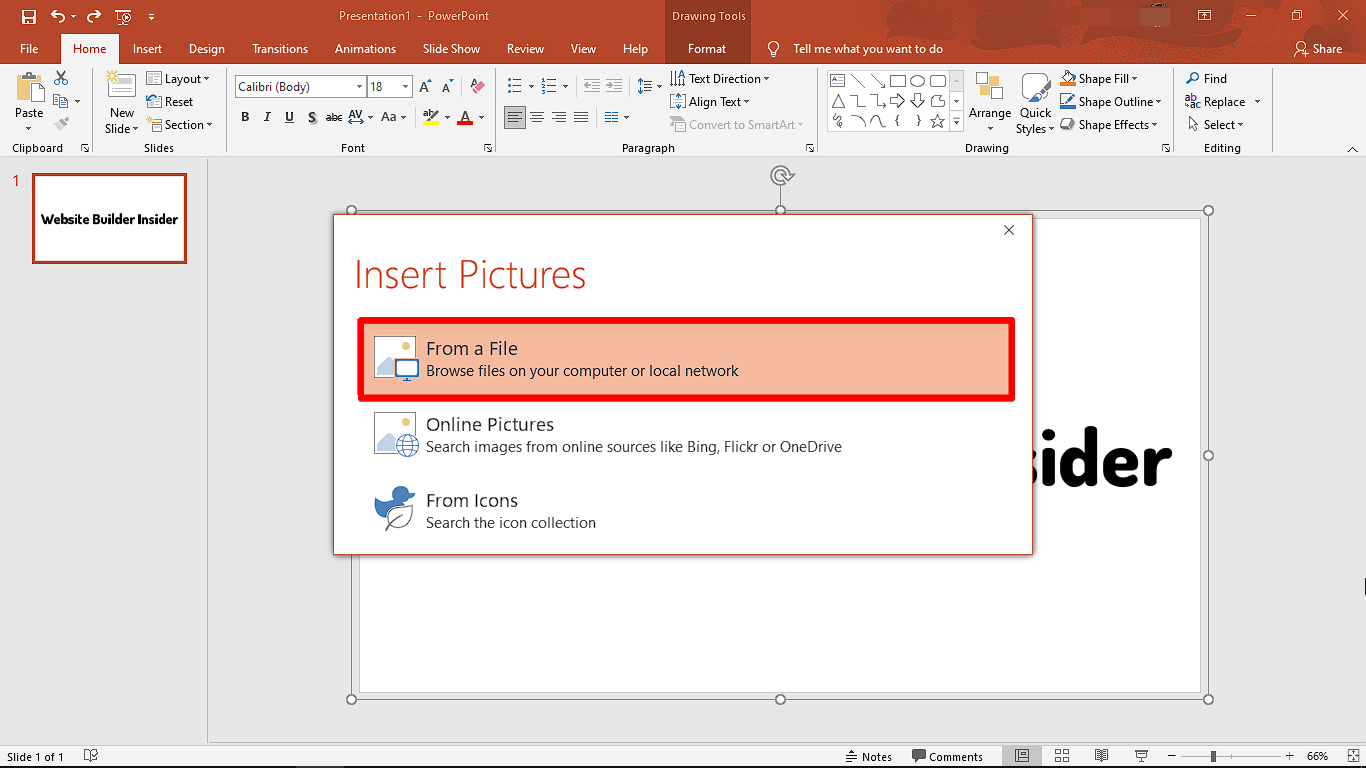1366x768 pixels.
Task: Click the Increase Font Size icon
Action: coord(424,86)
